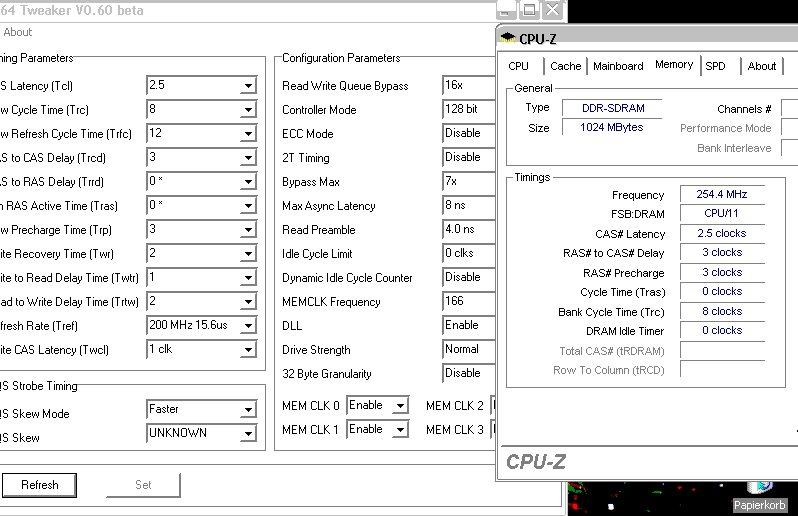This screenshot has height=516, width=798.
Task: Click the Max Async Latency 8 ns field
Action: [469, 206]
